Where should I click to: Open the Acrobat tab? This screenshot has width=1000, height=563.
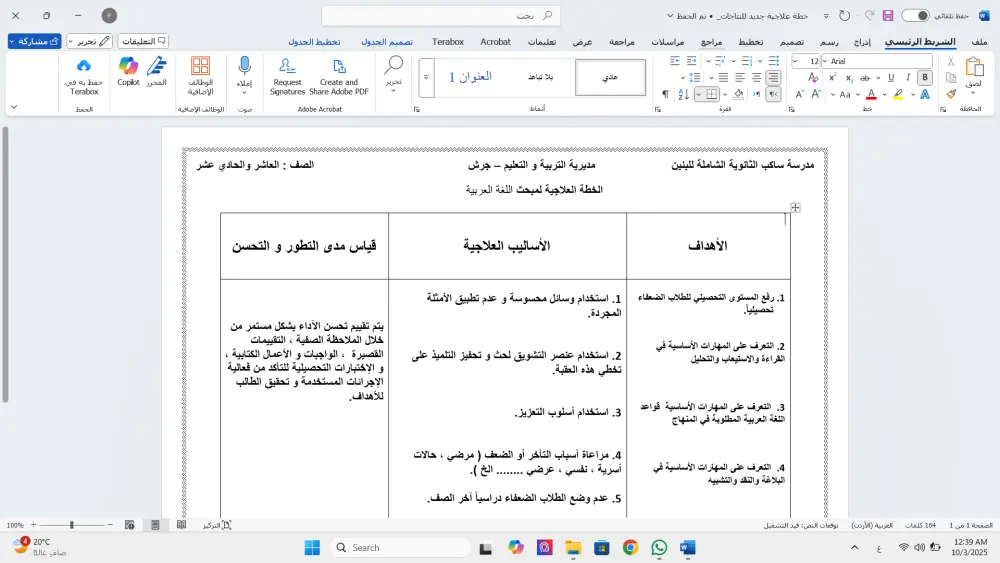click(x=496, y=41)
